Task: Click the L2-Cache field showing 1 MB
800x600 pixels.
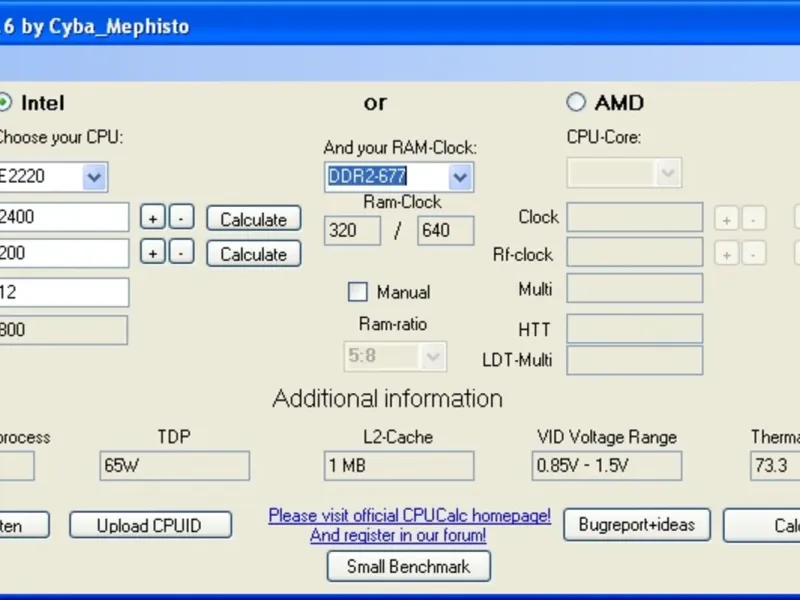Action: (x=399, y=466)
